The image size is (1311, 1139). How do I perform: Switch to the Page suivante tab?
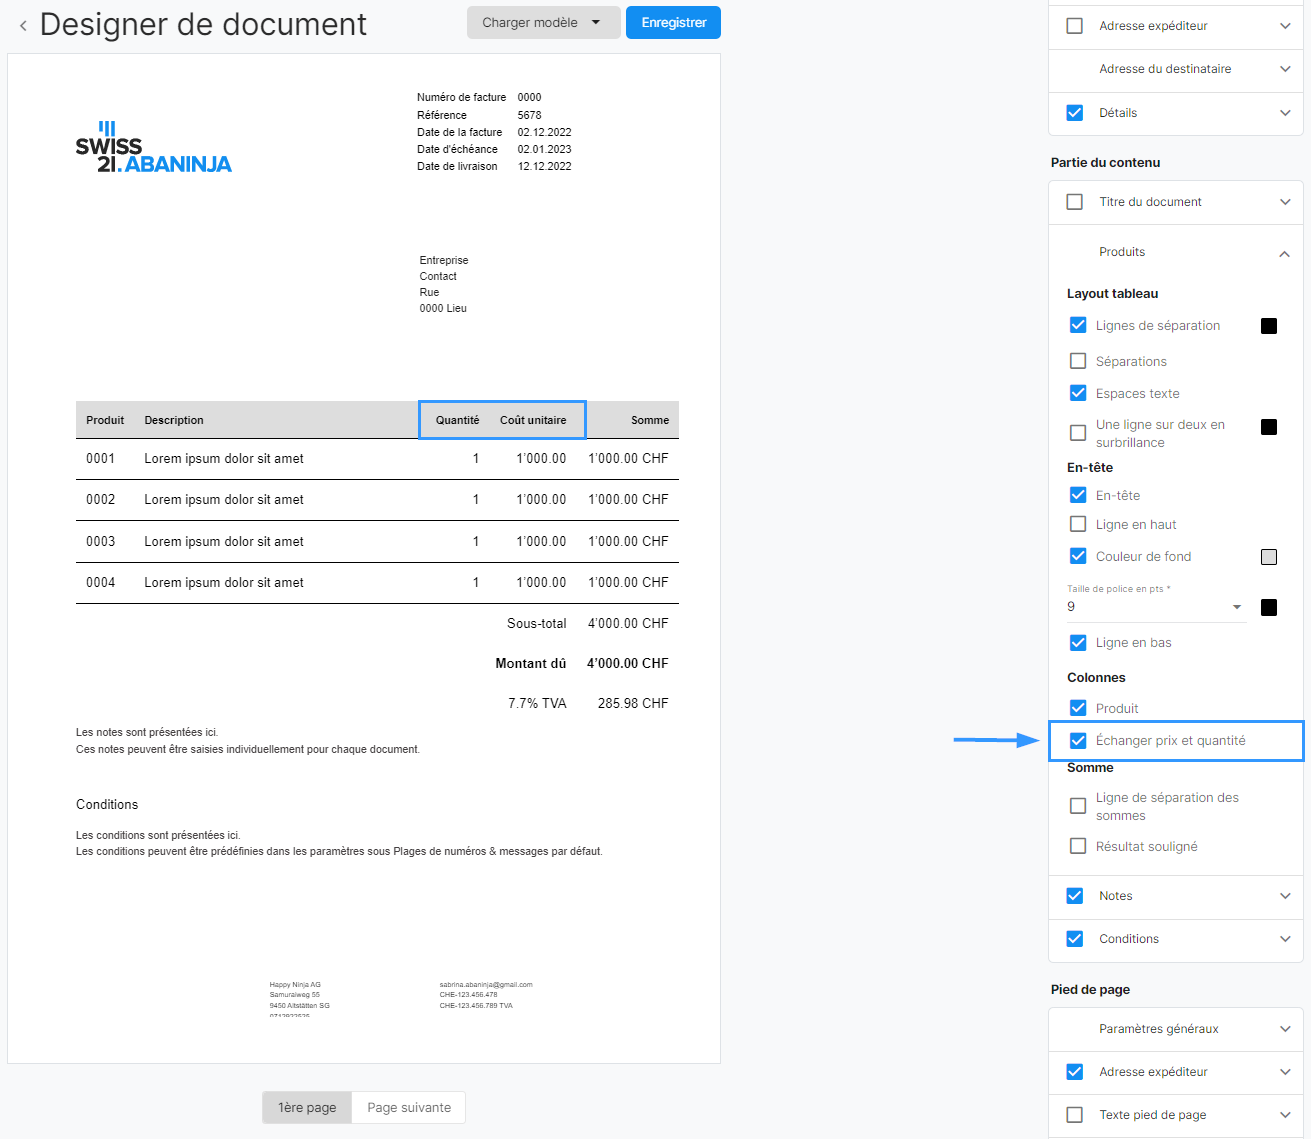point(409,1107)
